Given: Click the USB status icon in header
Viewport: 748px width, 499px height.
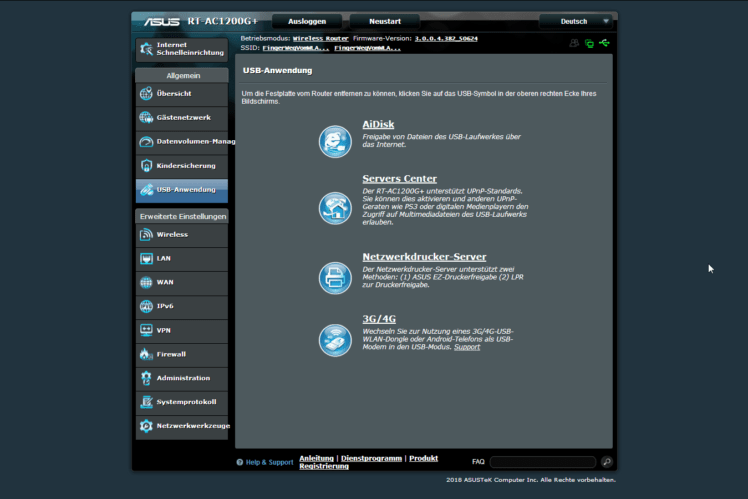Looking at the screenshot, I should (604, 43).
